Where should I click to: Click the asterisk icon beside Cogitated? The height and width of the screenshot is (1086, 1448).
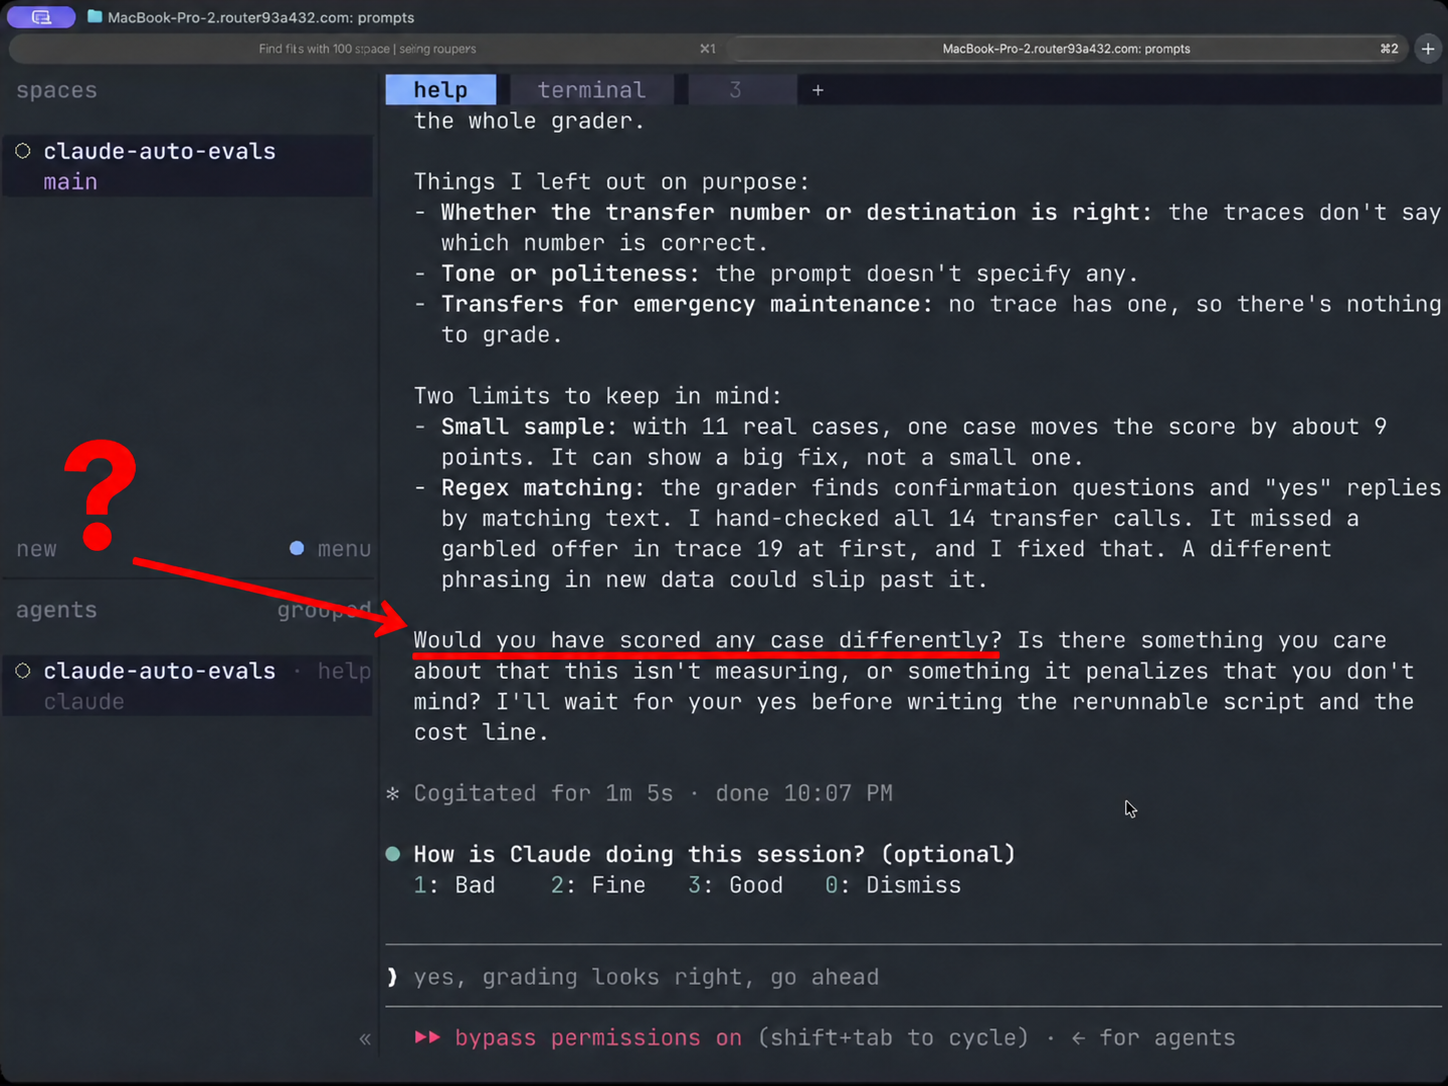(393, 793)
